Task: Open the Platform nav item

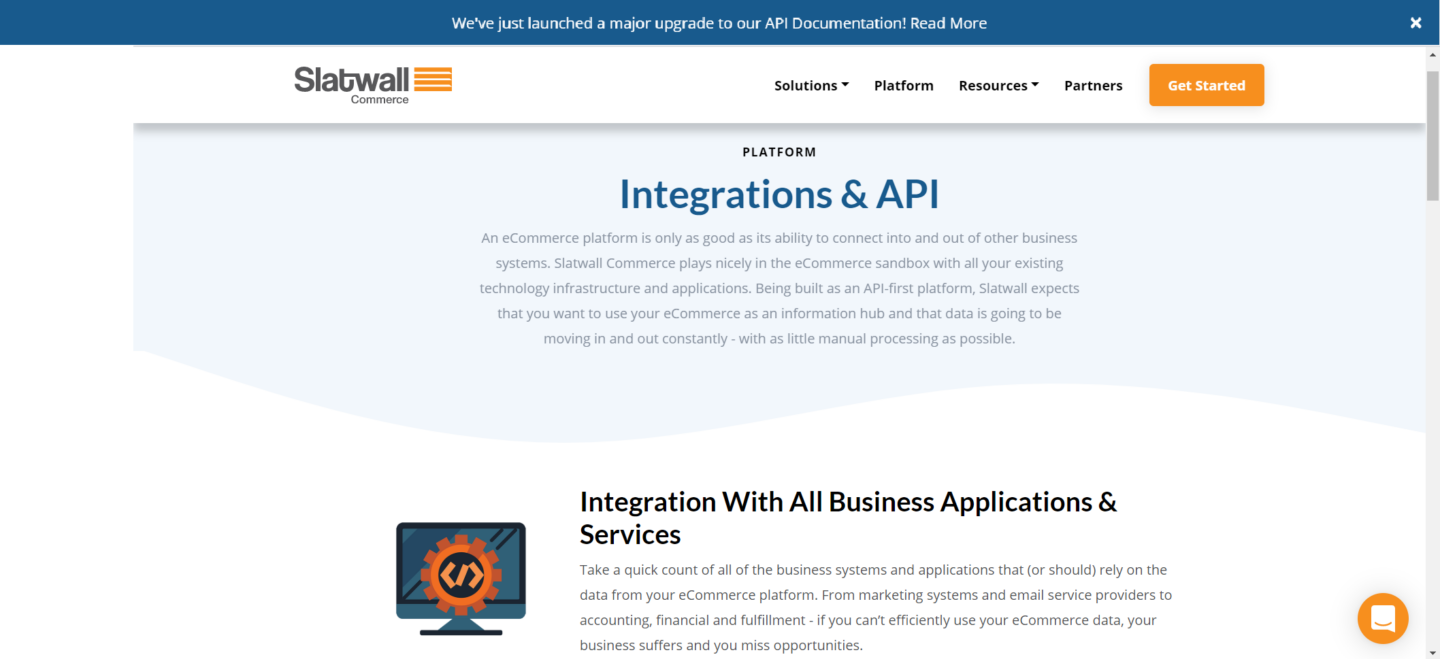Action: 903,86
